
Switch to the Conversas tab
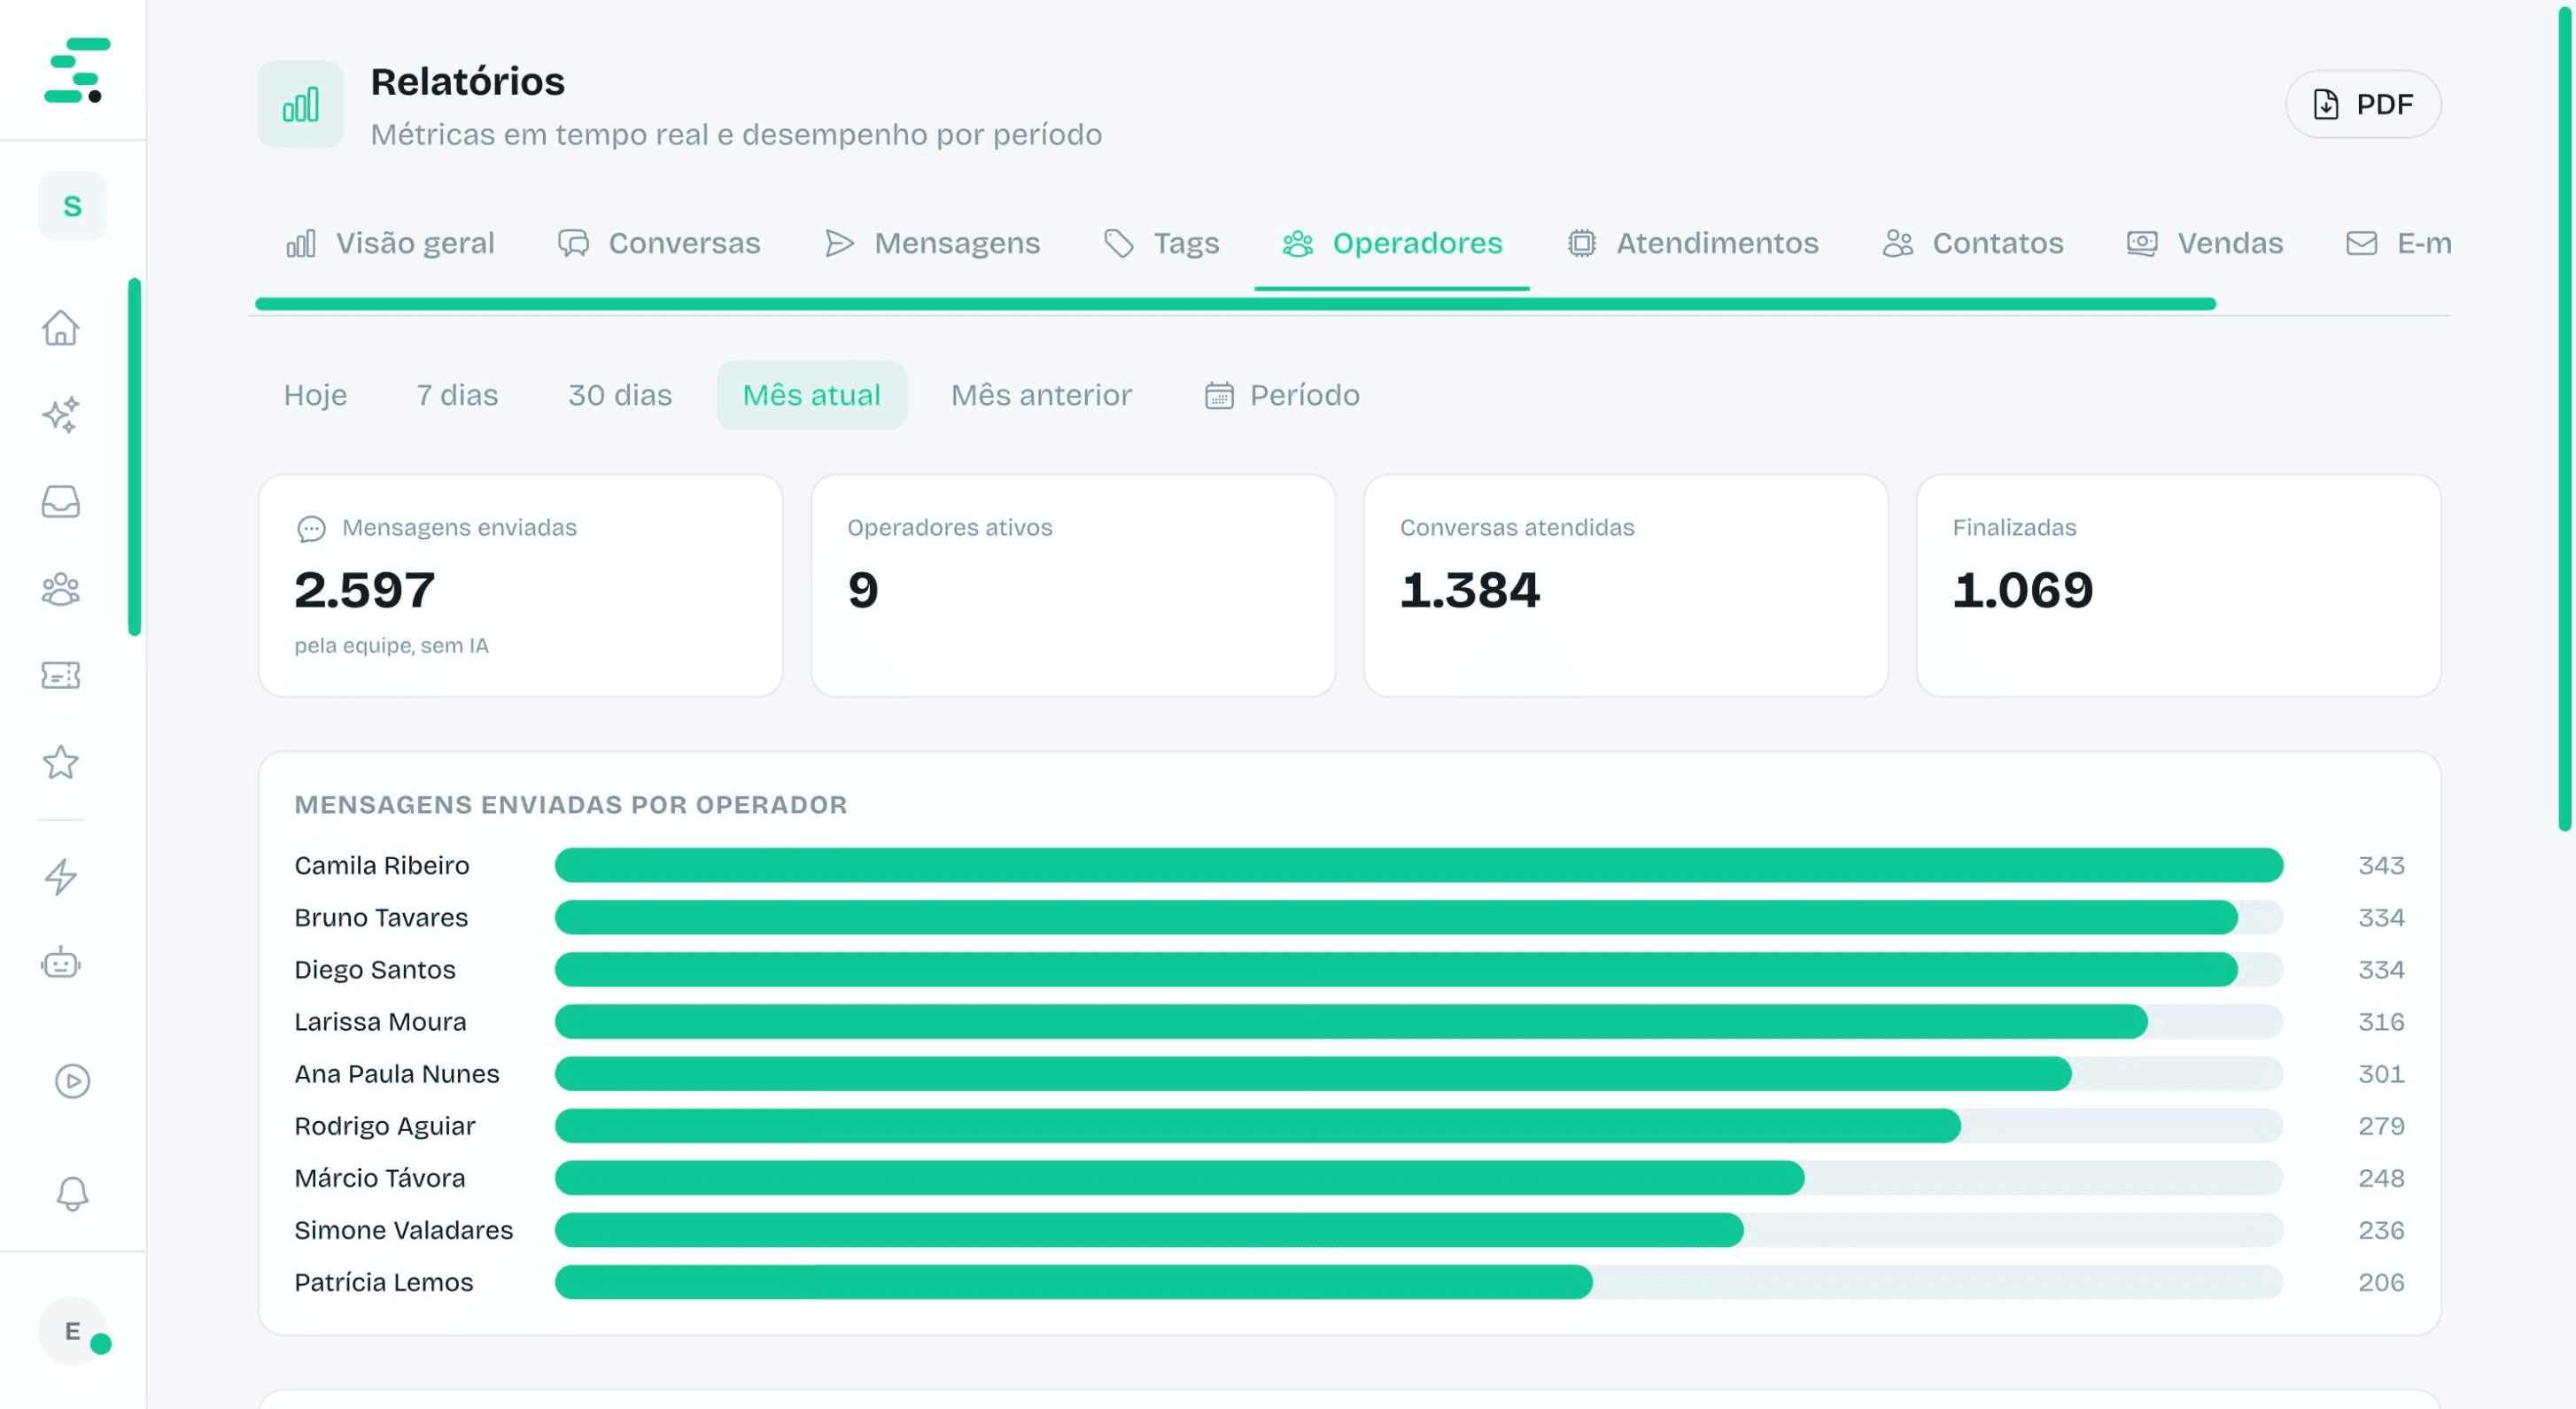coord(659,243)
